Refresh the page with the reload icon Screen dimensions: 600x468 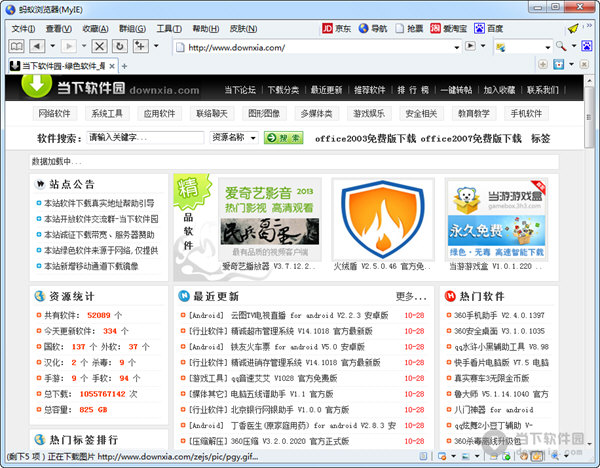pyautogui.click(x=120, y=46)
